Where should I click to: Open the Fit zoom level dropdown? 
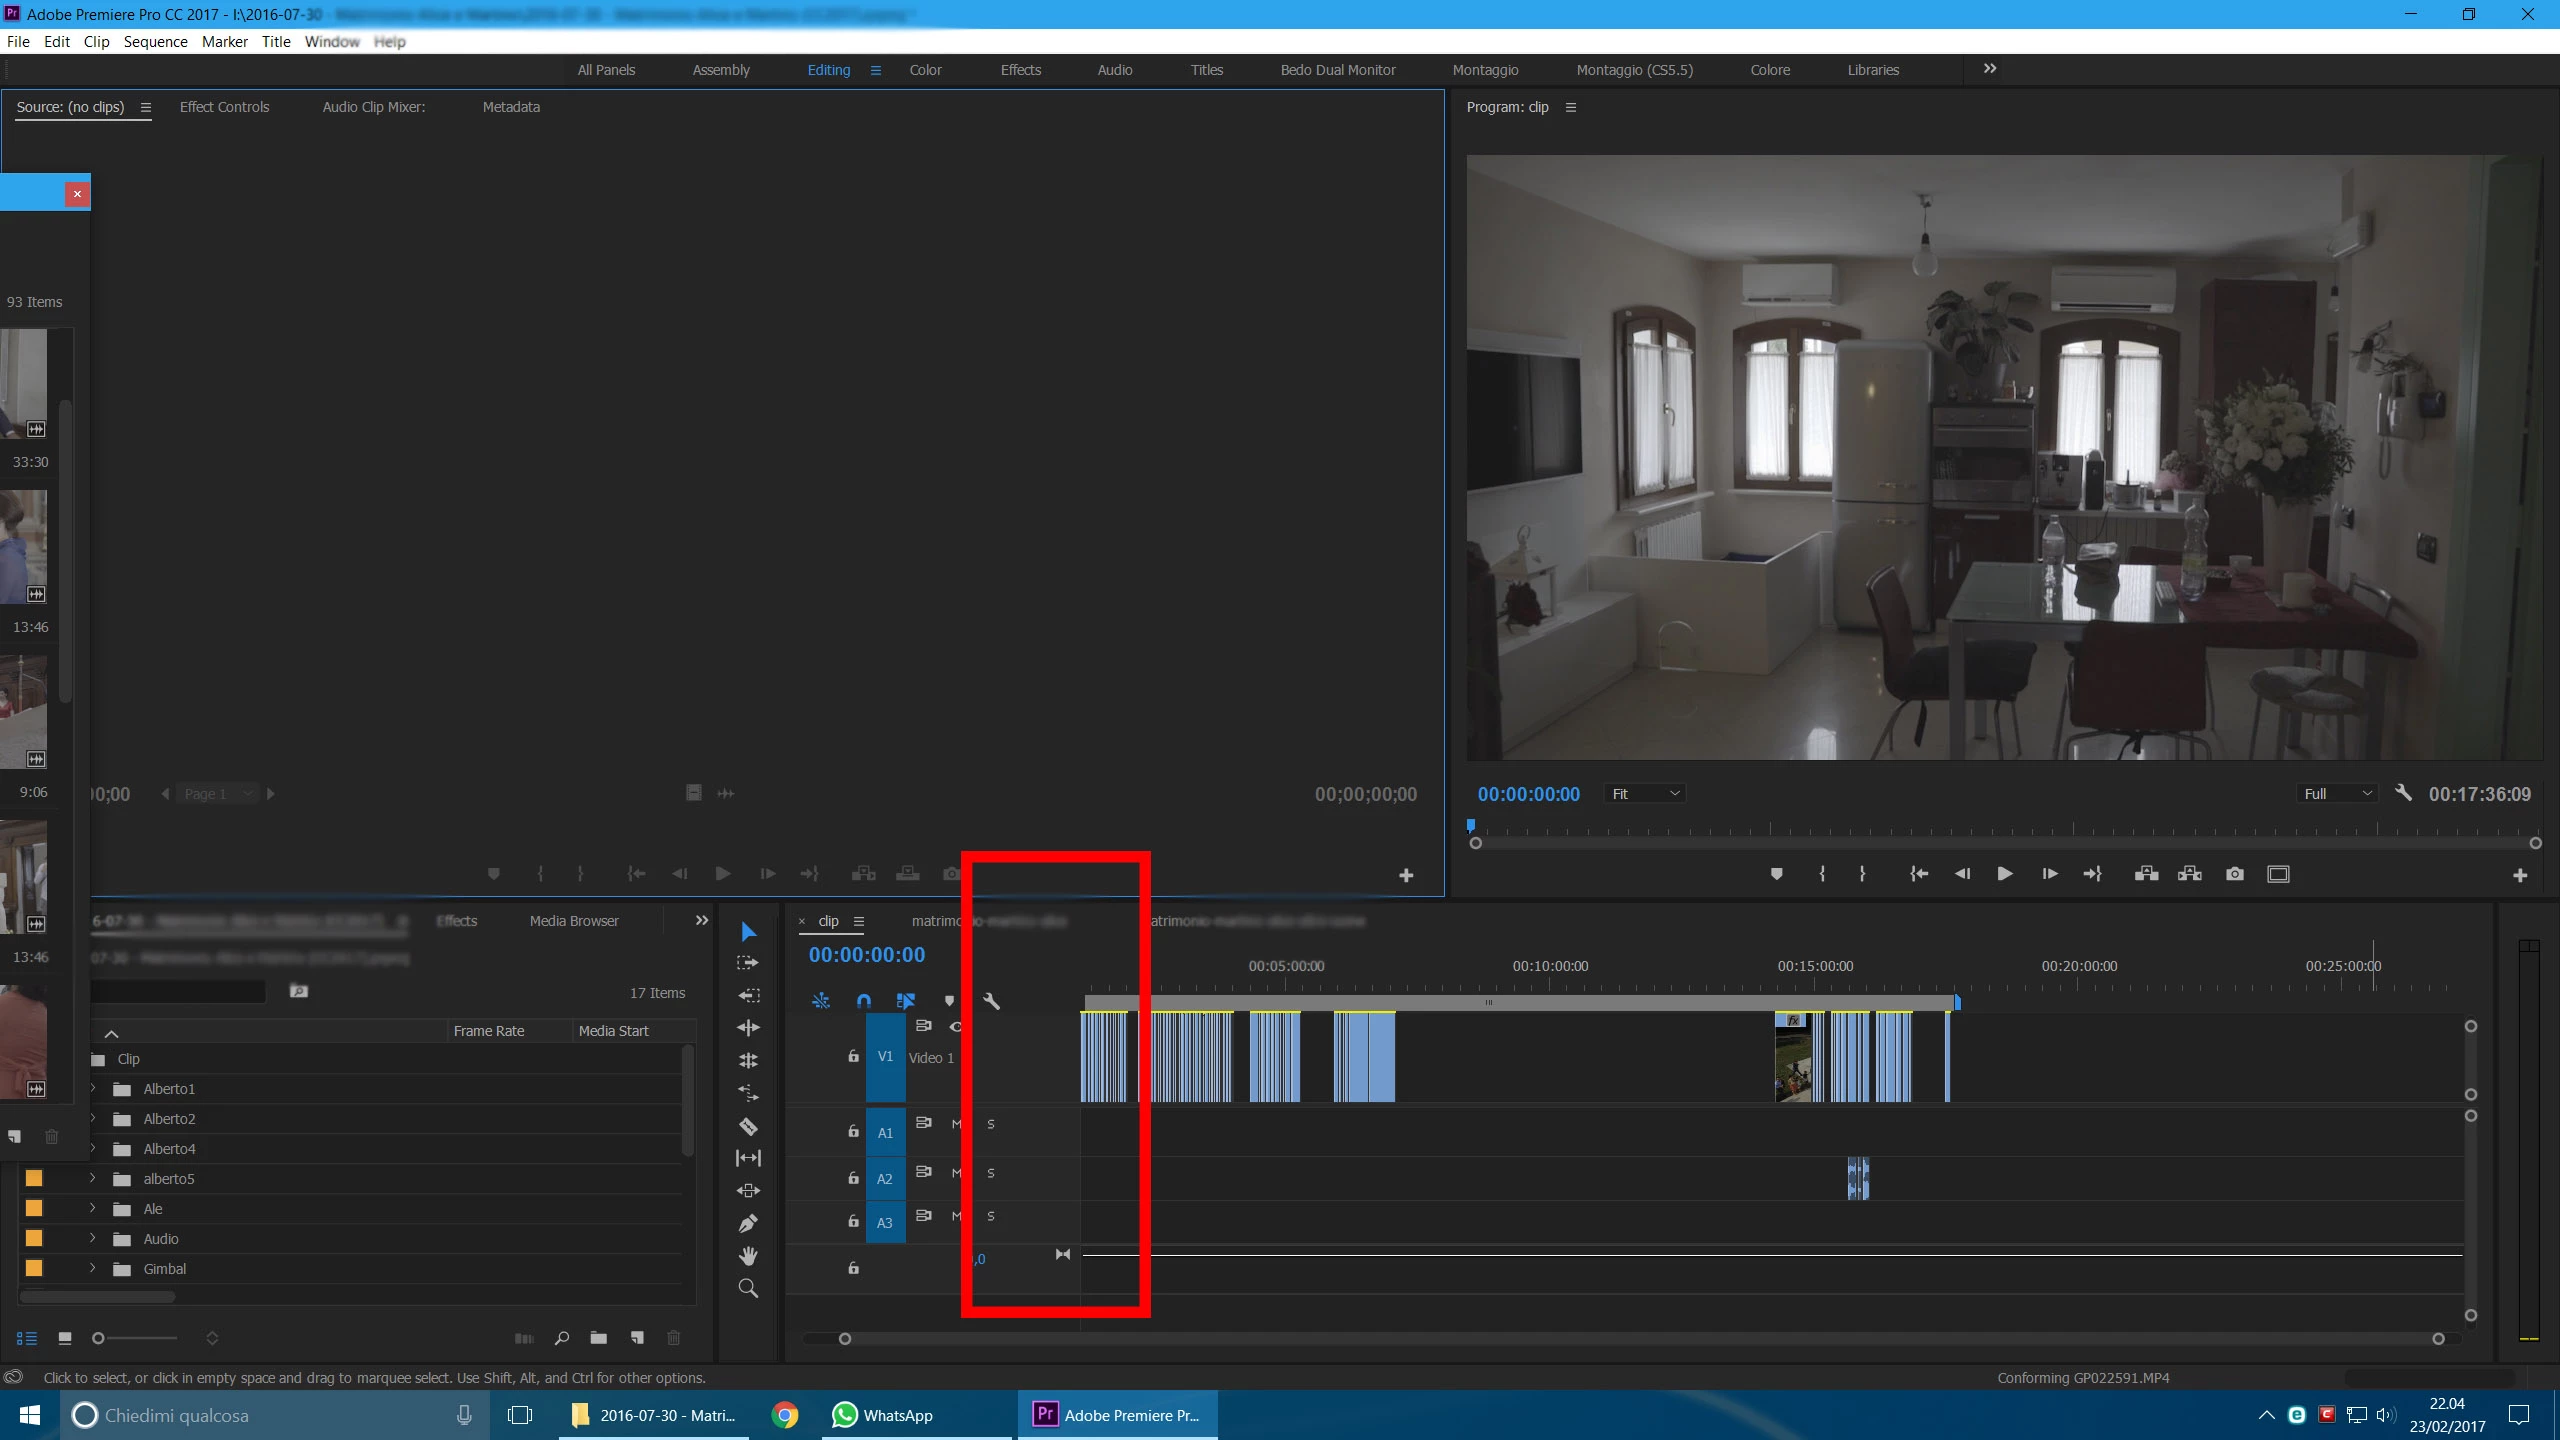point(1645,794)
